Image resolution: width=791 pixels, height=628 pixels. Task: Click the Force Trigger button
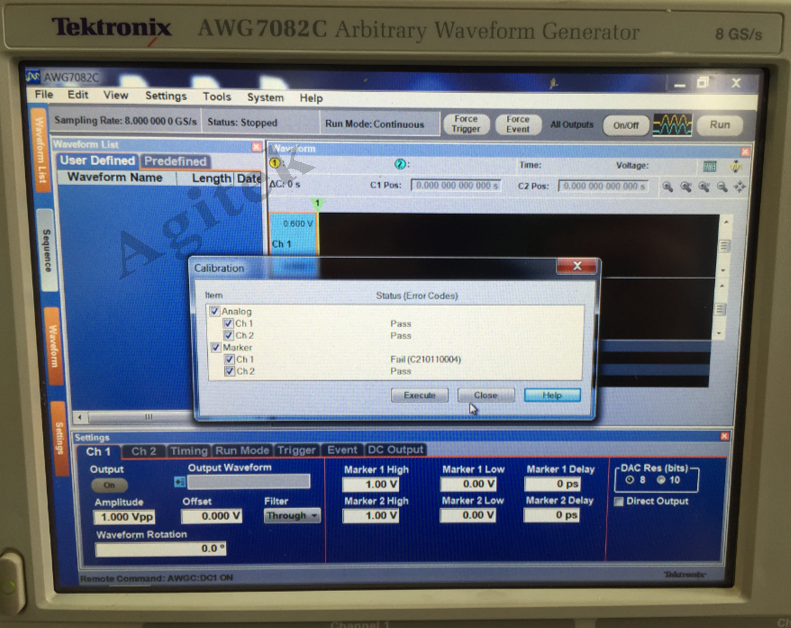pyautogui.click(x=466, y=124)
